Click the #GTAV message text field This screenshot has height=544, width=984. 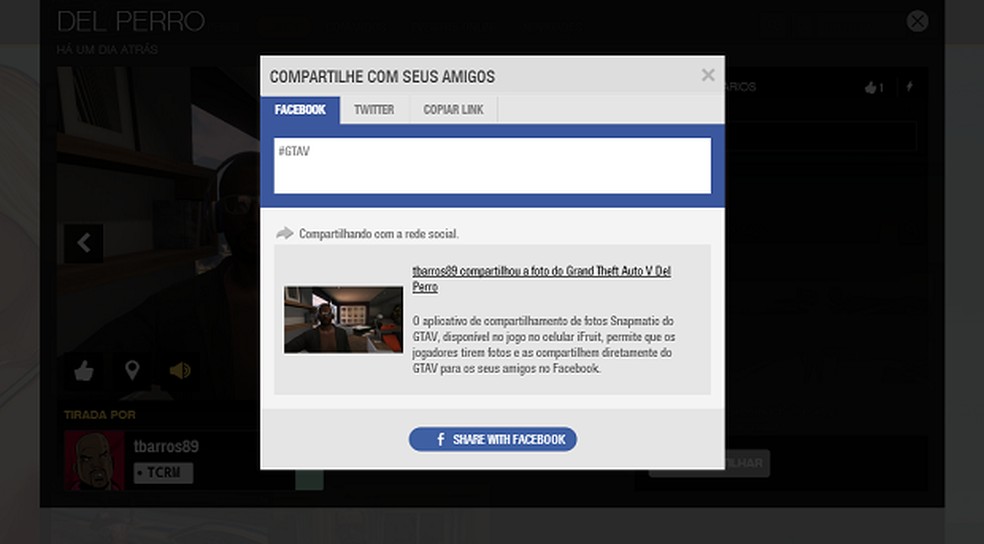point(493,166)
